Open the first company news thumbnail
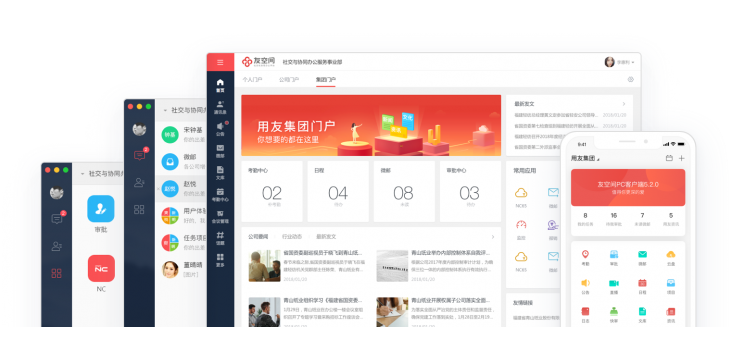 pos(265,266)
